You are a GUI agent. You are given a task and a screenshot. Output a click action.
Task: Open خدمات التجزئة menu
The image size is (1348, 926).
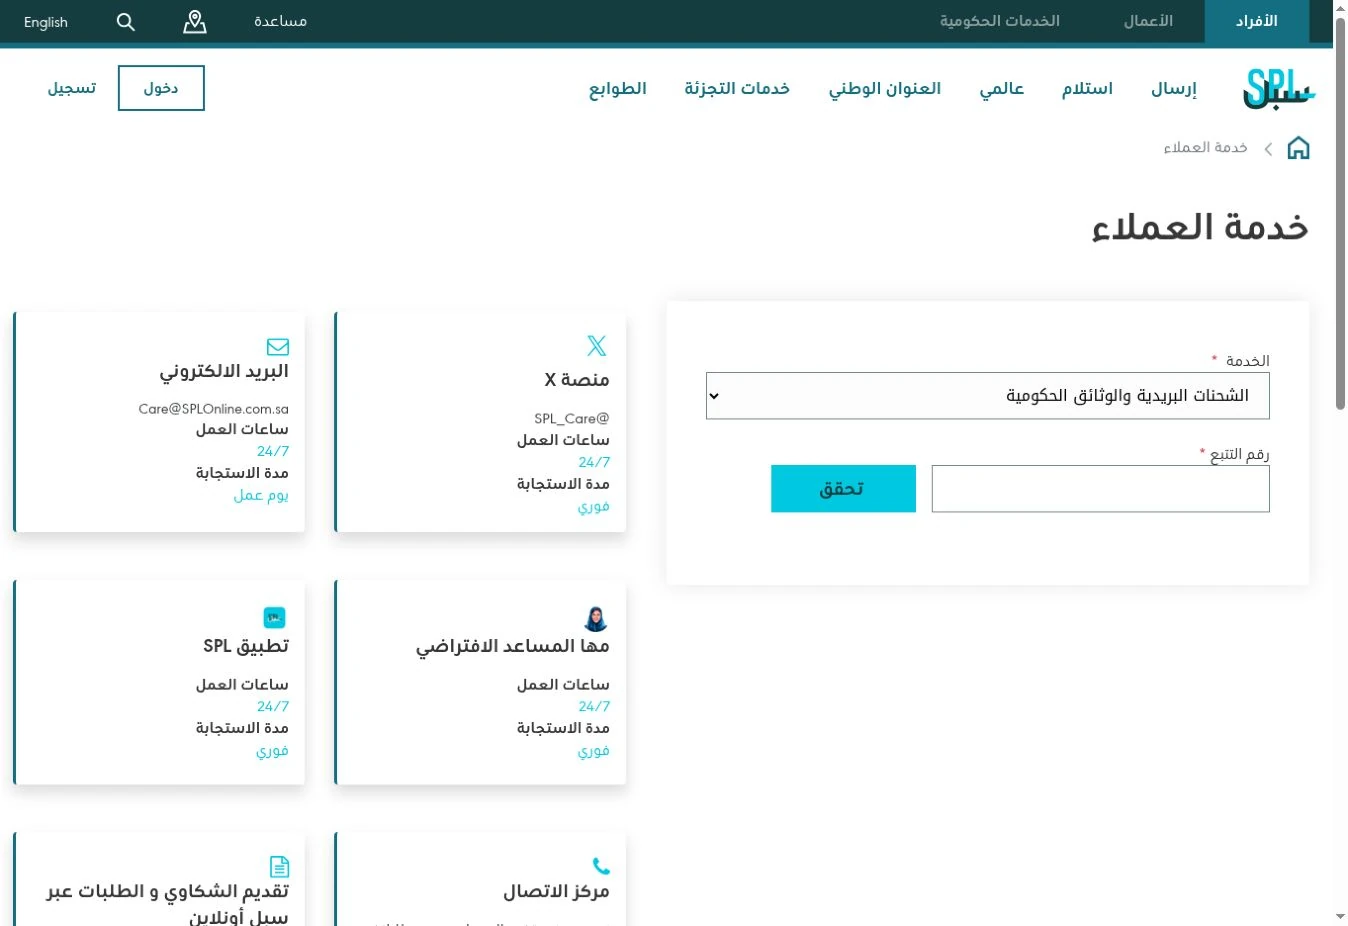pyautogui.click(x=737, y=89)
